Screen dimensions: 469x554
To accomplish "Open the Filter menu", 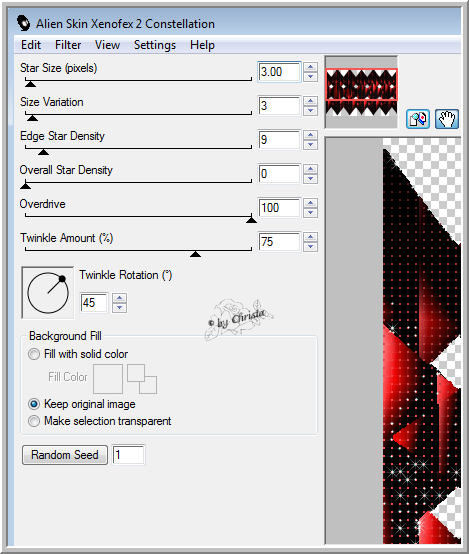I will [68, 45].
